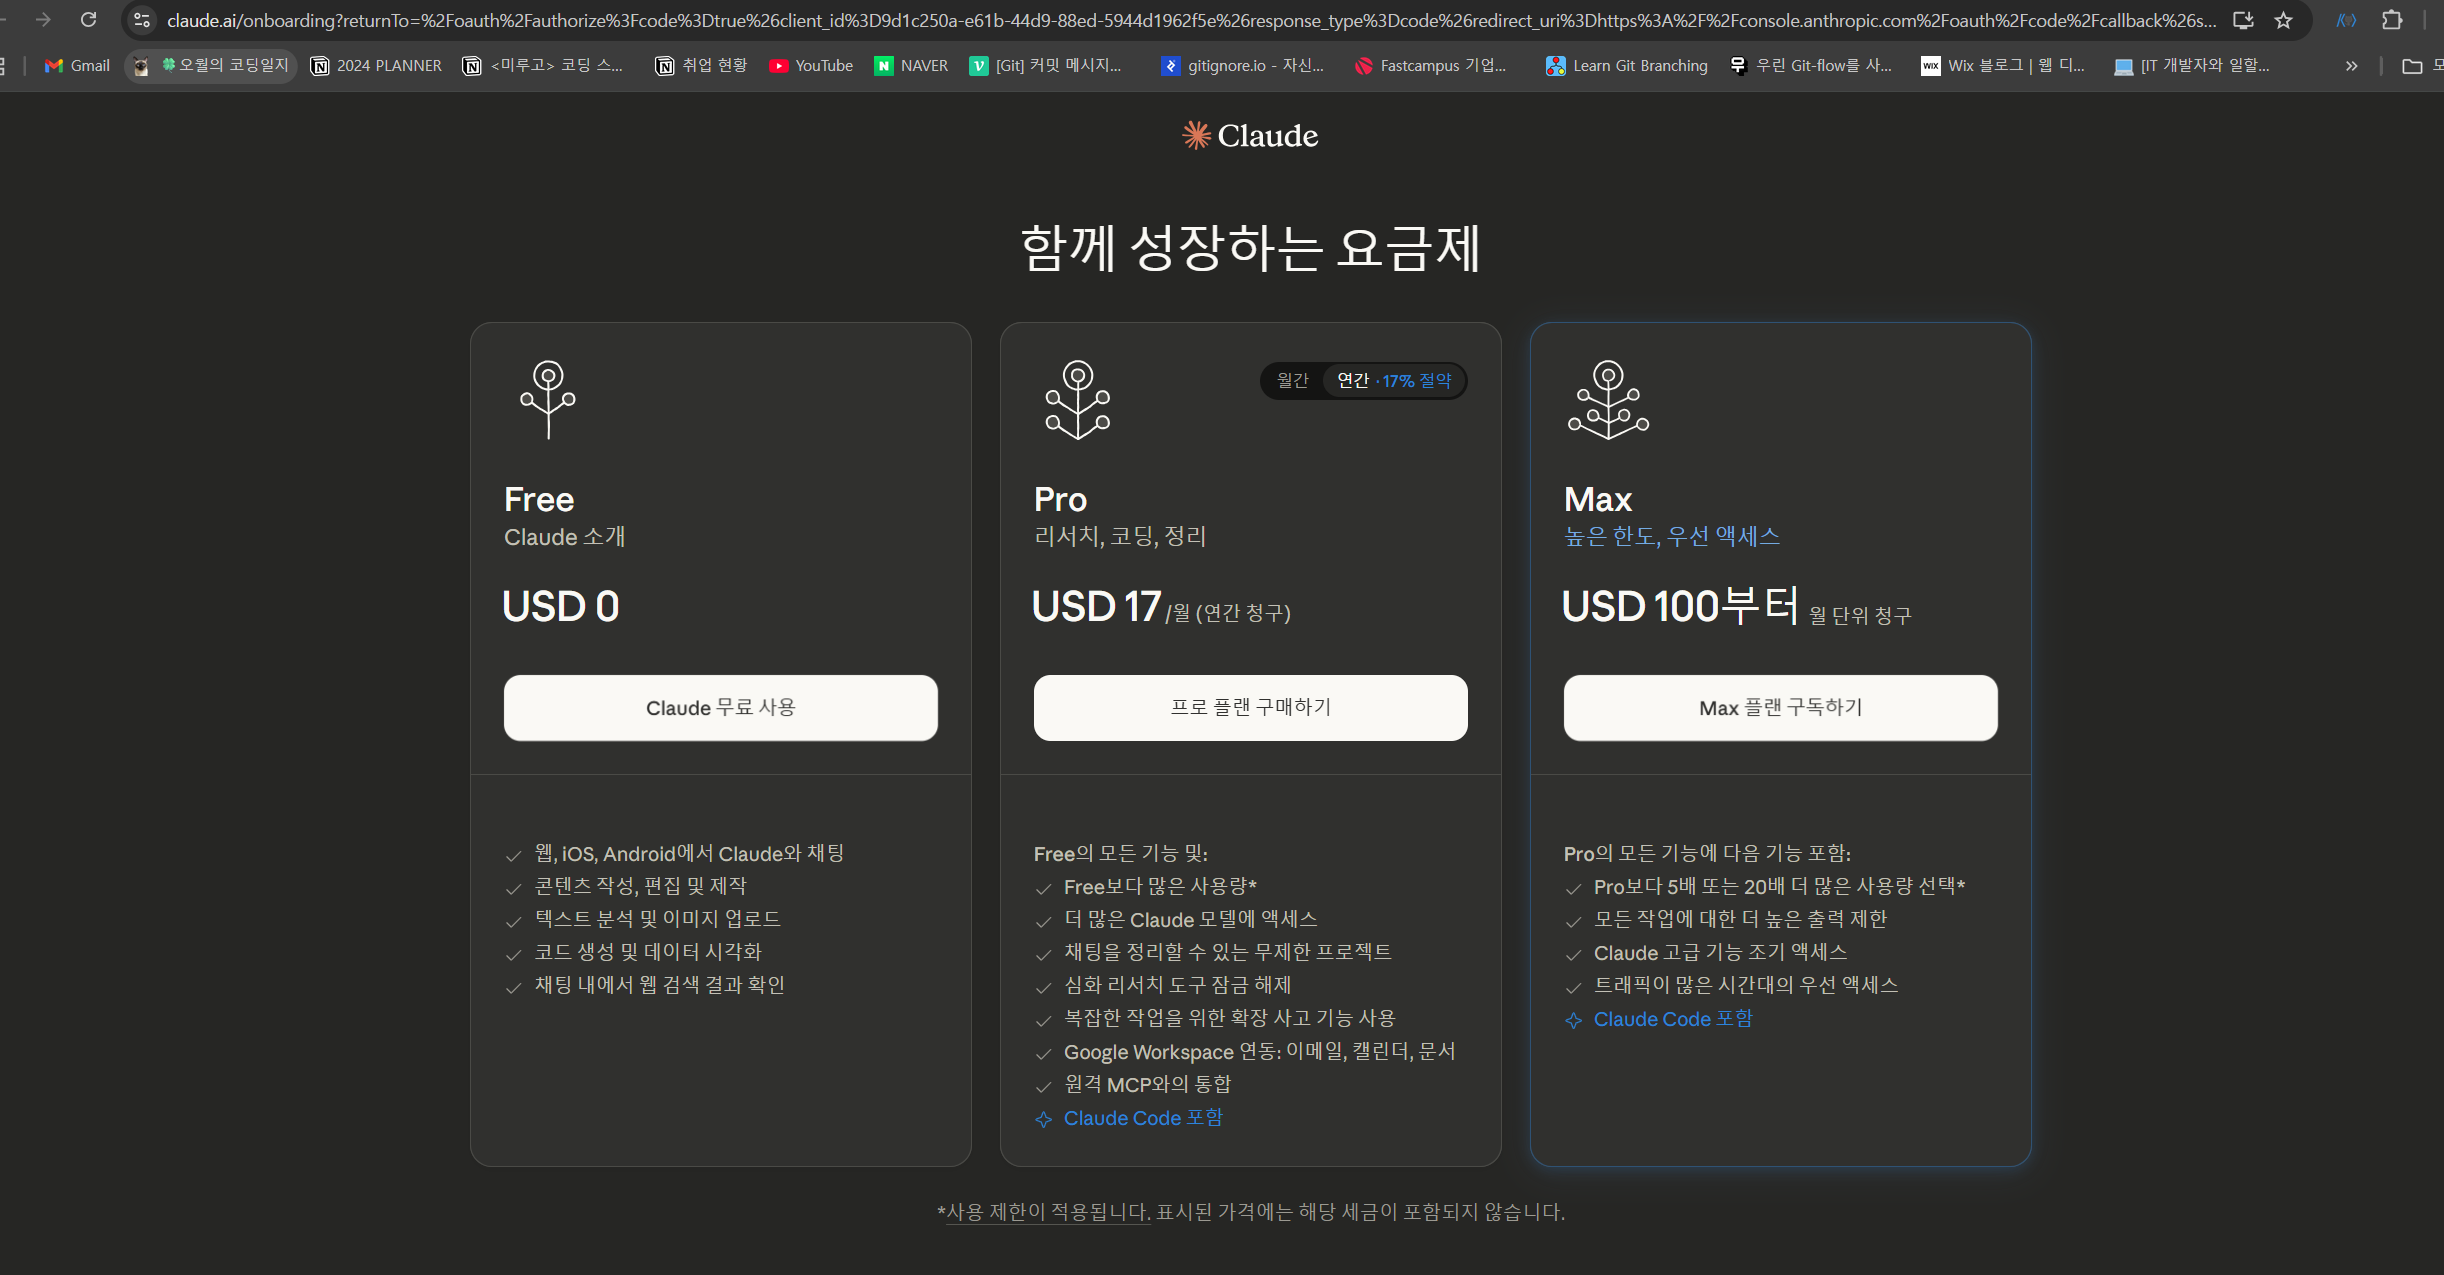Open the browser extensions puzzle icon
Viewport: 2444px width, 1275px height.
tap(2392, 20)
